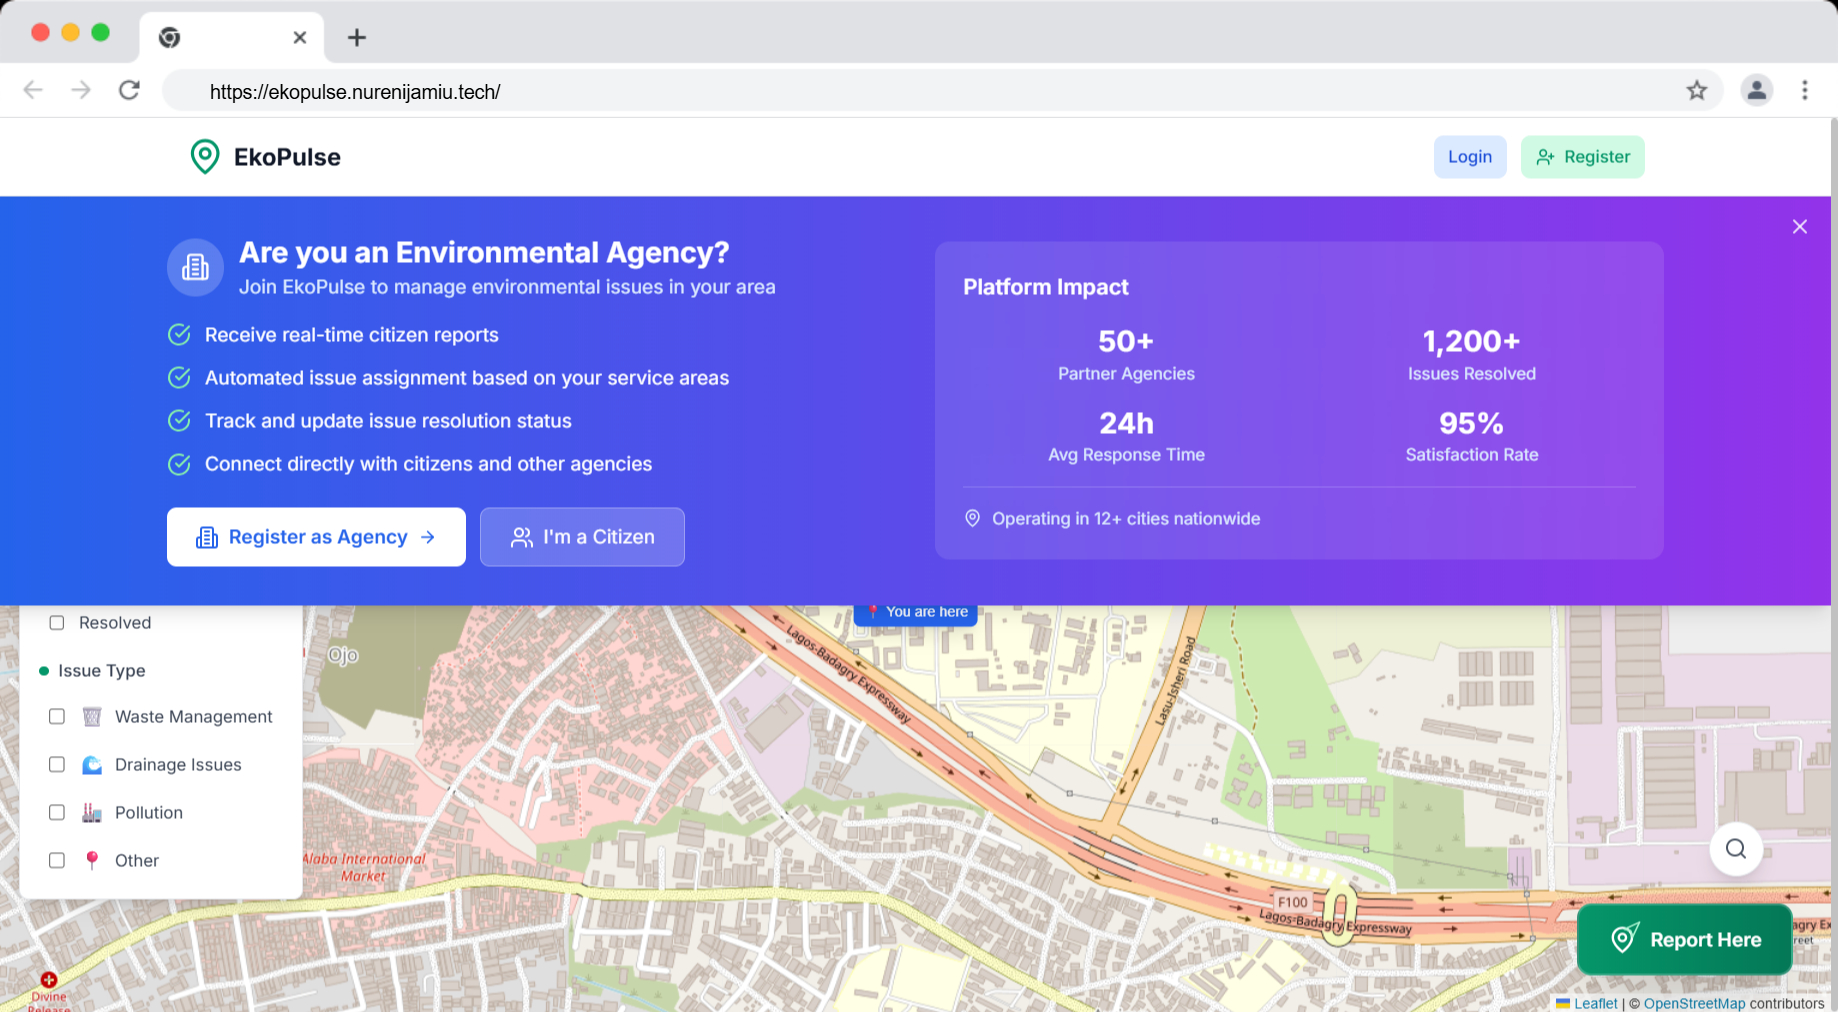
Task: Open the browser profile avatar icon
Action: pyautogui.click(x=1756, y=91)
